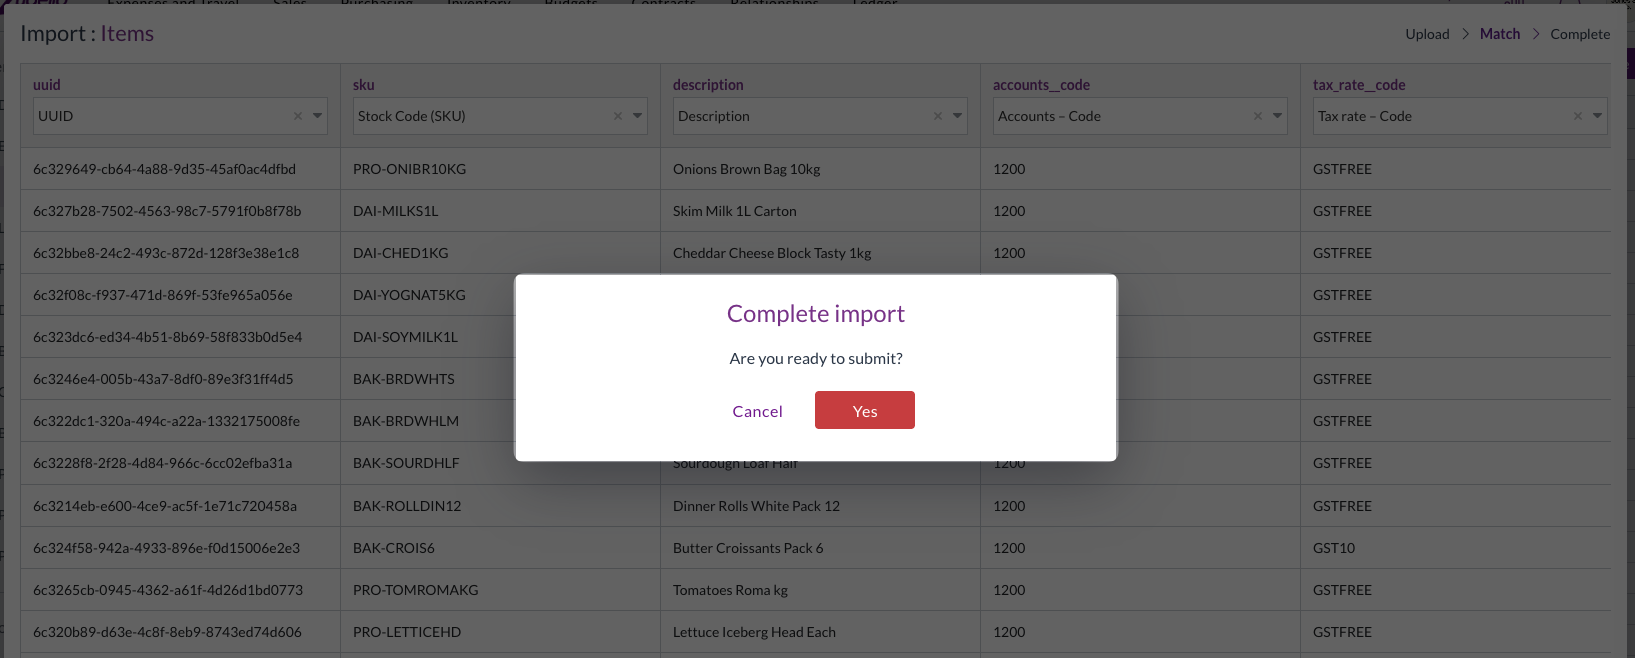The image size is (1635, 658).
Task: Cancel the Complete import dialog
Action: pos(757,411)
